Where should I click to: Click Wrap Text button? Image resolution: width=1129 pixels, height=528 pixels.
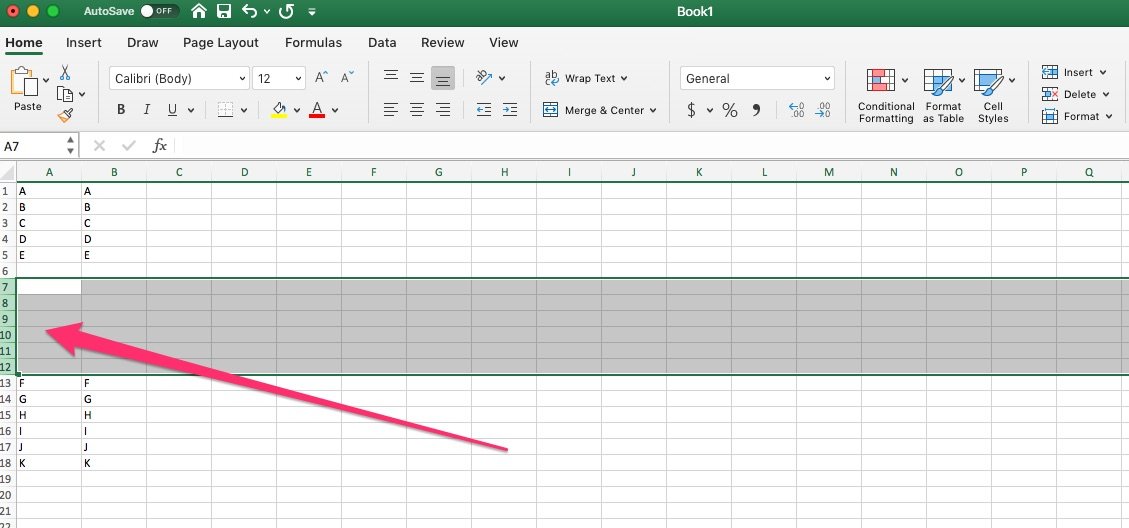pos(585,78)
